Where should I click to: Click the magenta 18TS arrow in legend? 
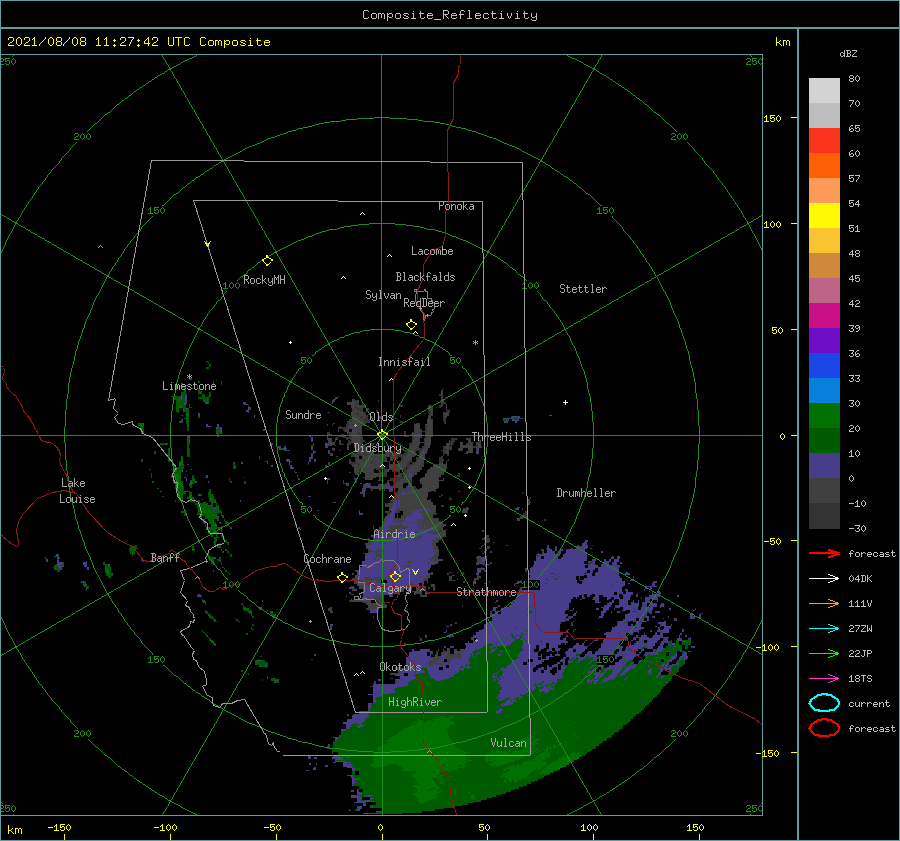[x=825, y=679]
